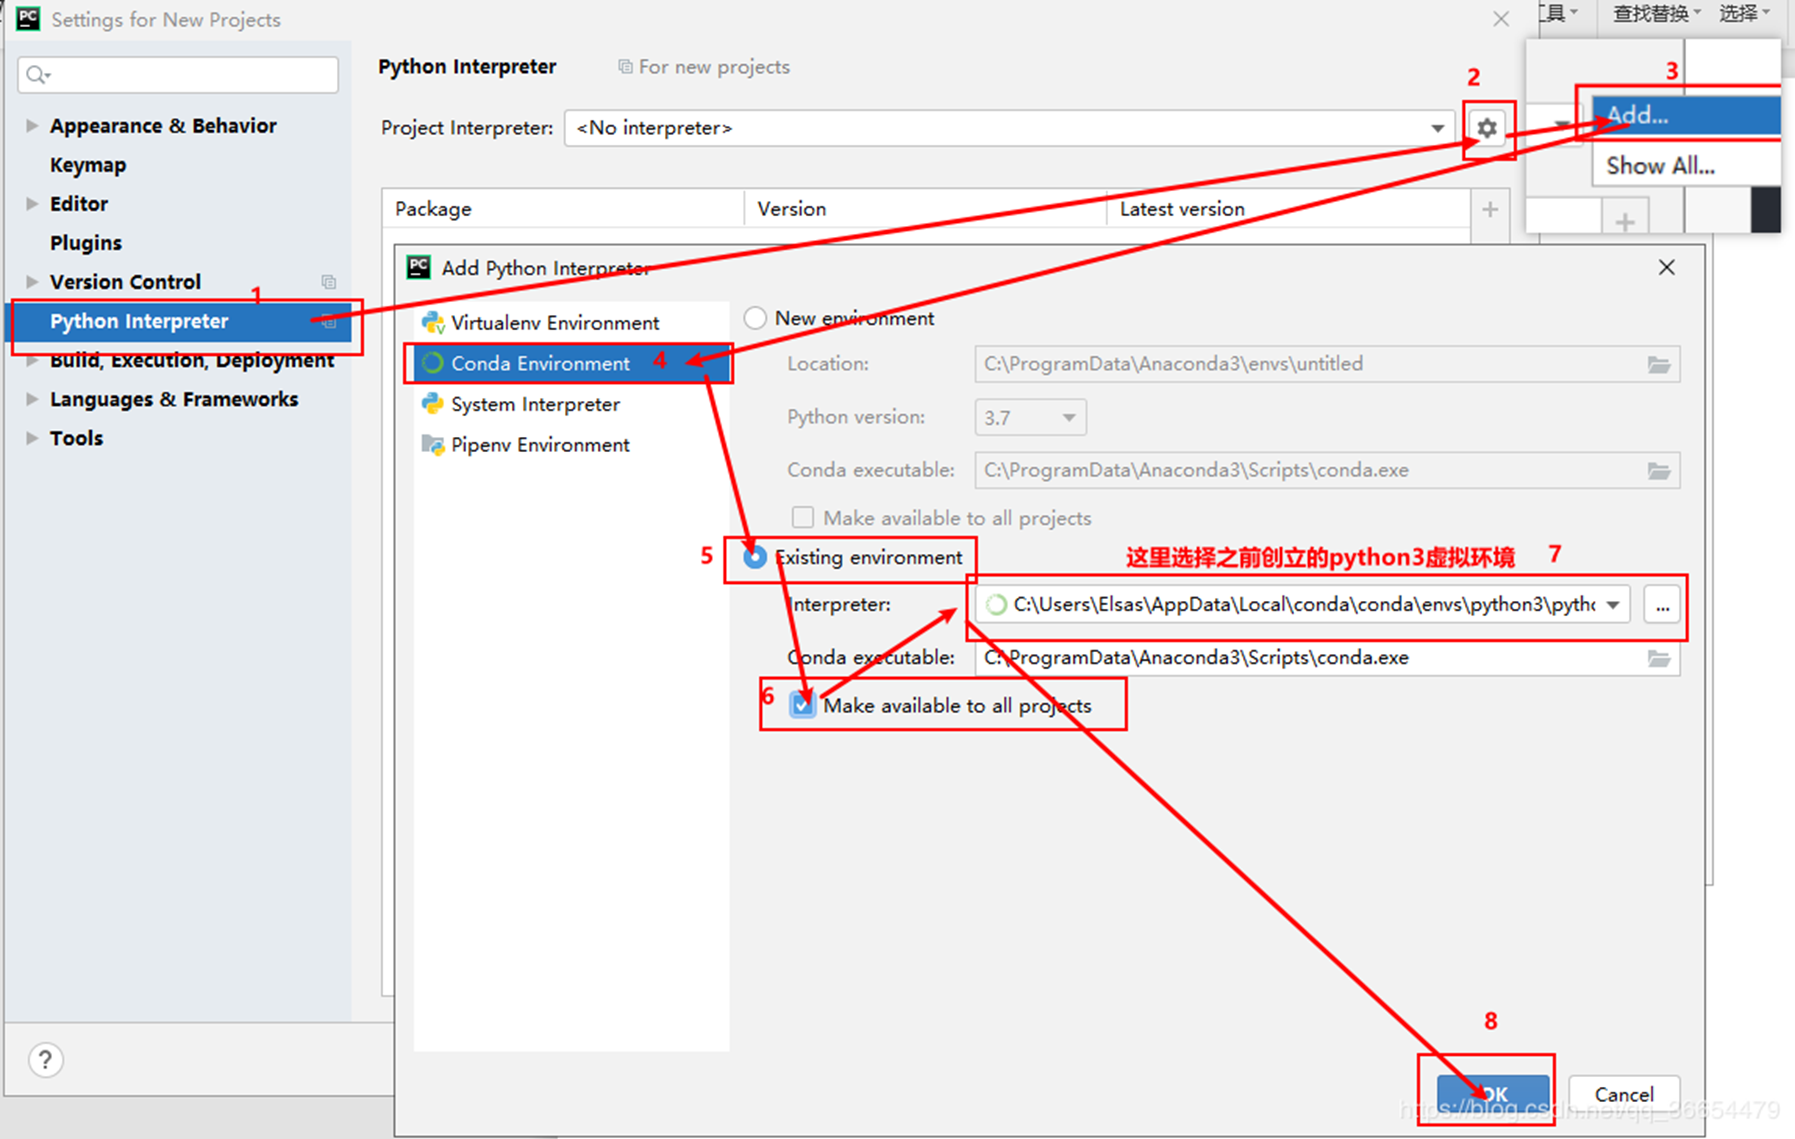Screen dimensions: 1795x1139
Task: Click the OK button
Action: coord(1493,1095)
